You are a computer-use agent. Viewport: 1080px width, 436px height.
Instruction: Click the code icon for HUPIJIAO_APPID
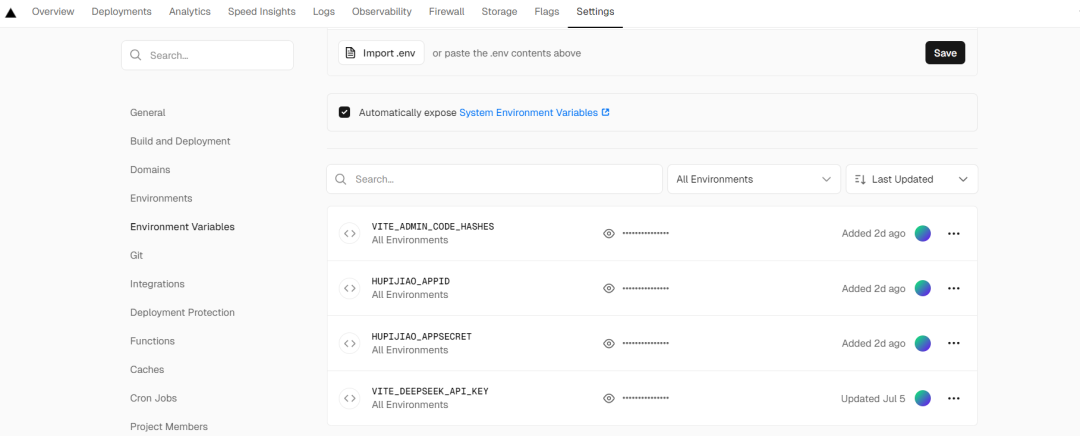350,289
